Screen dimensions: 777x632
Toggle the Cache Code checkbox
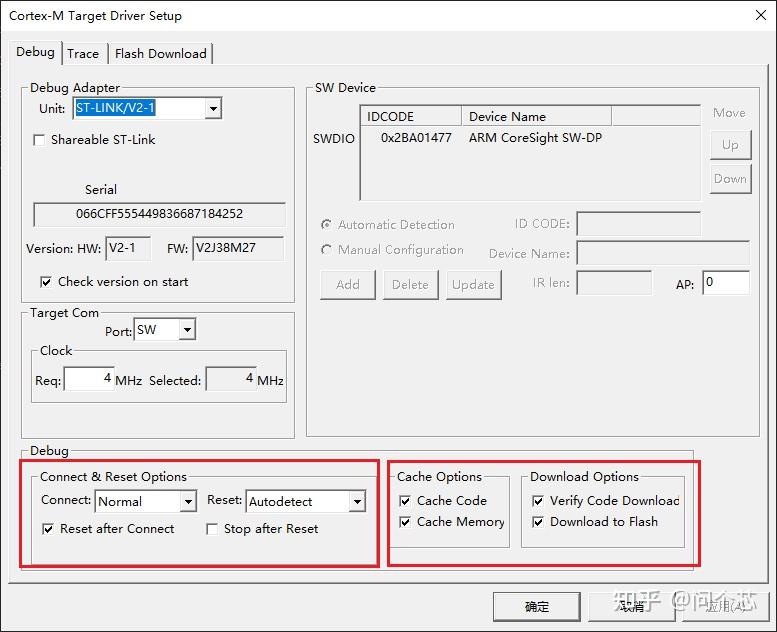tap(405, 501)
